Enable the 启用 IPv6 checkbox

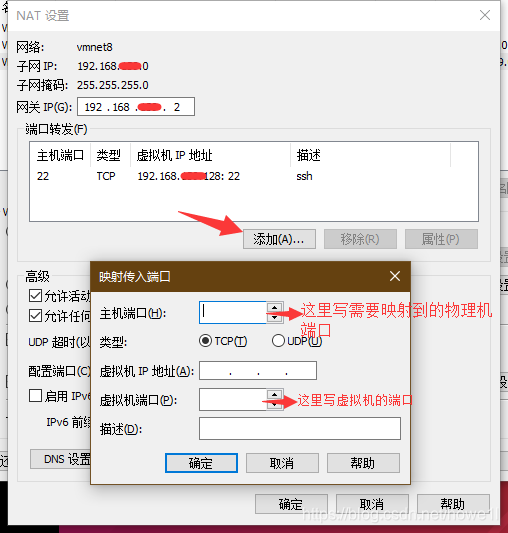(x=35, y=396)
